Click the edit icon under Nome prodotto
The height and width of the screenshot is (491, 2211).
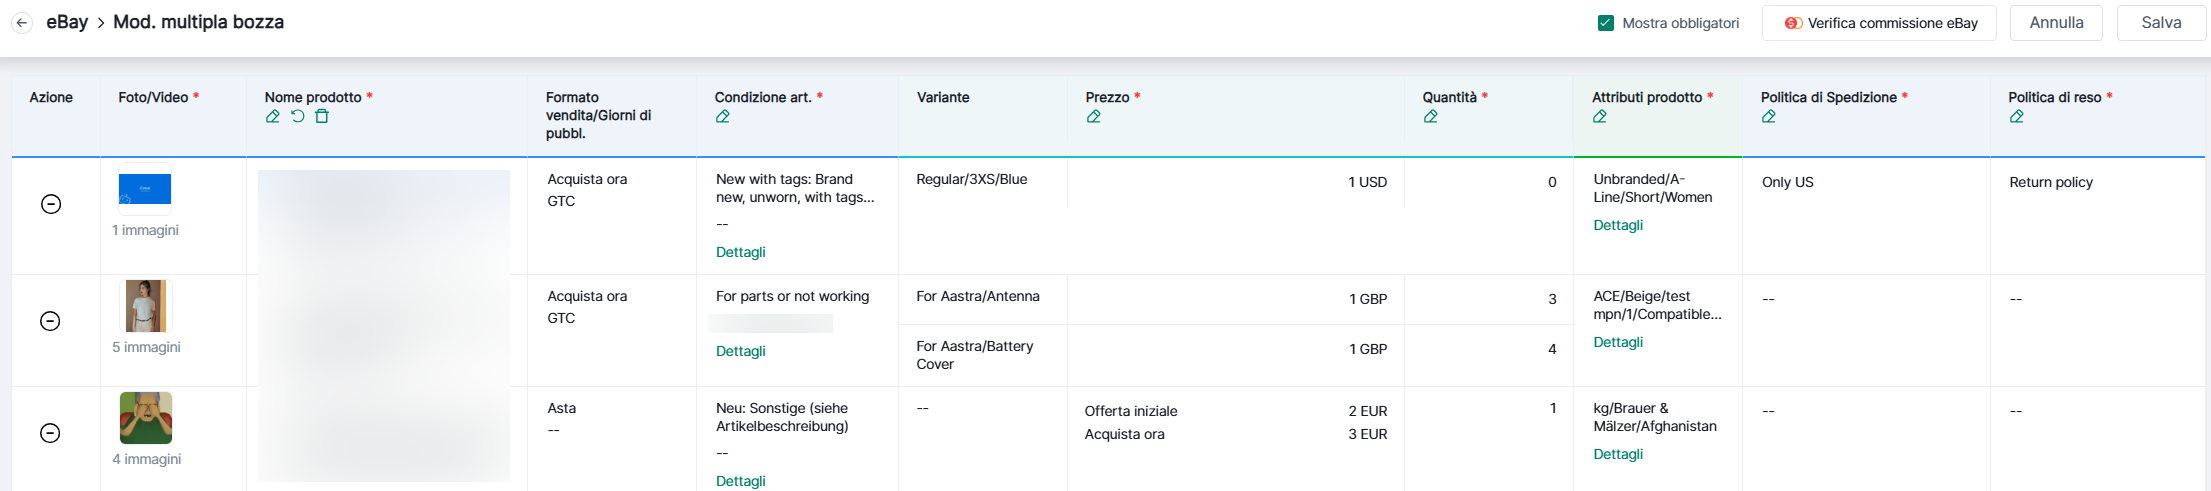[272, 117]
